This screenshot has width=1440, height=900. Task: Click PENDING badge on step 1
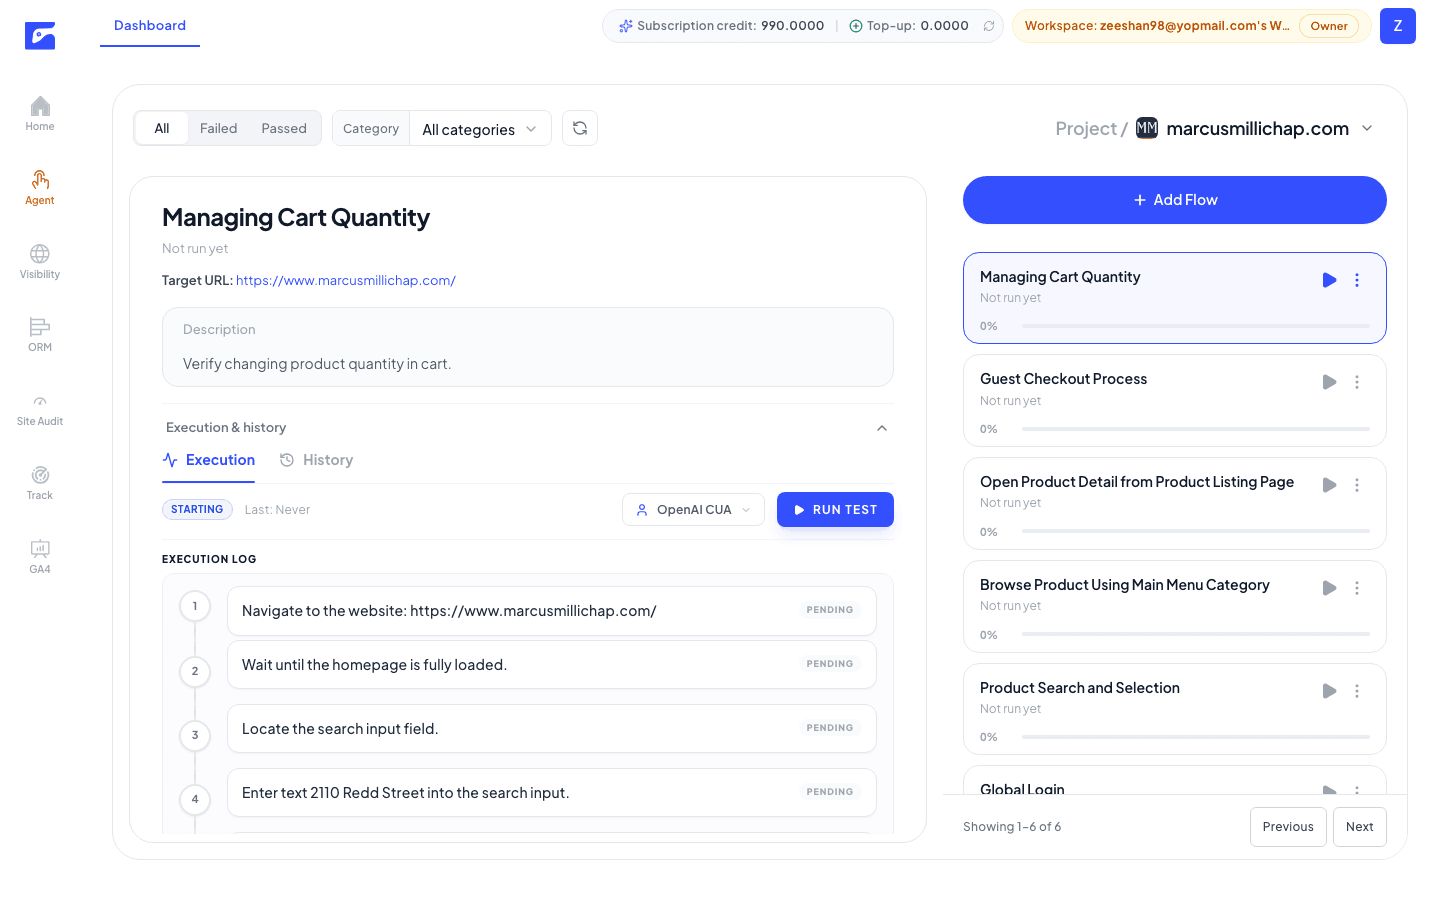(830, 610)
